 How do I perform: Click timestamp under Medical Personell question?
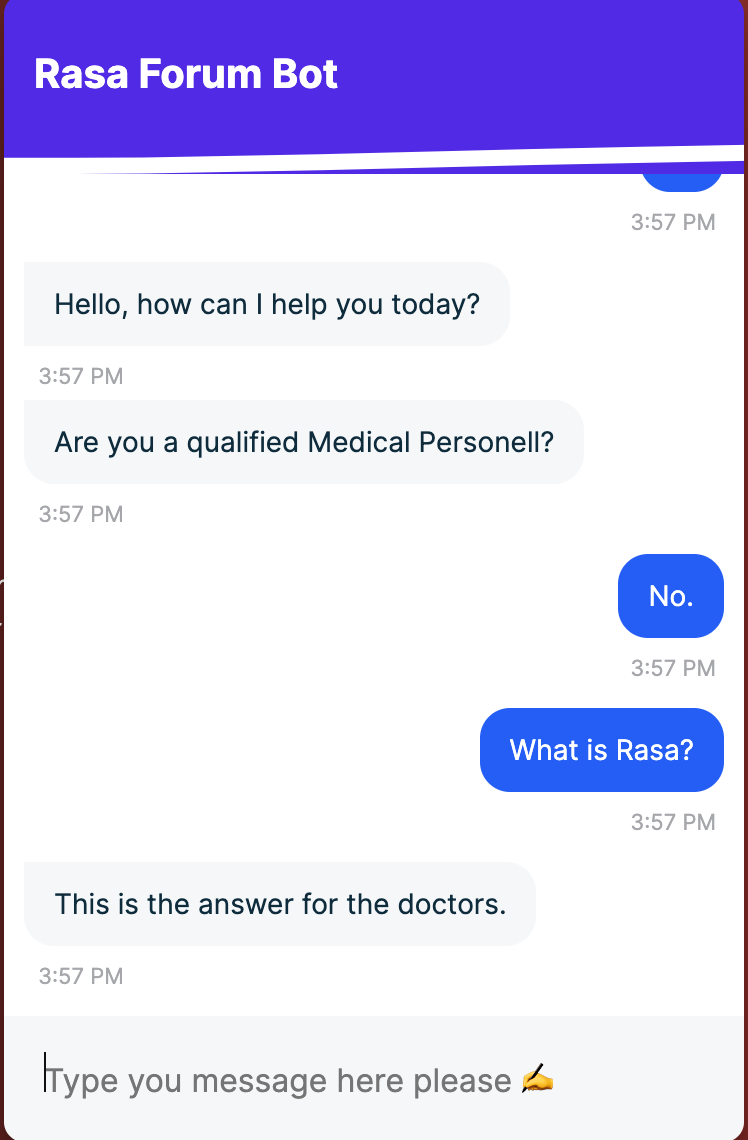click(81, 515)
